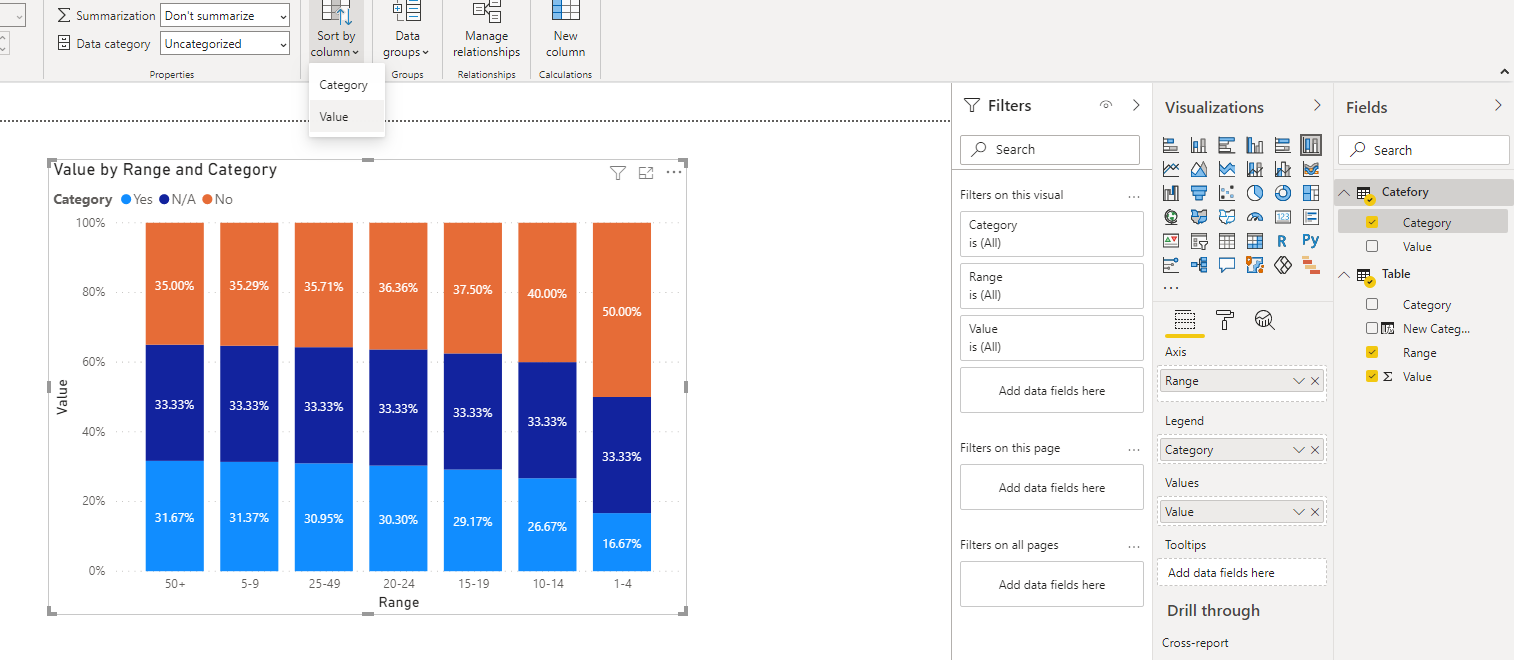Collapse the Visualizations pane
This screenshot has height=660, width=1514.
pos(1317,106)
